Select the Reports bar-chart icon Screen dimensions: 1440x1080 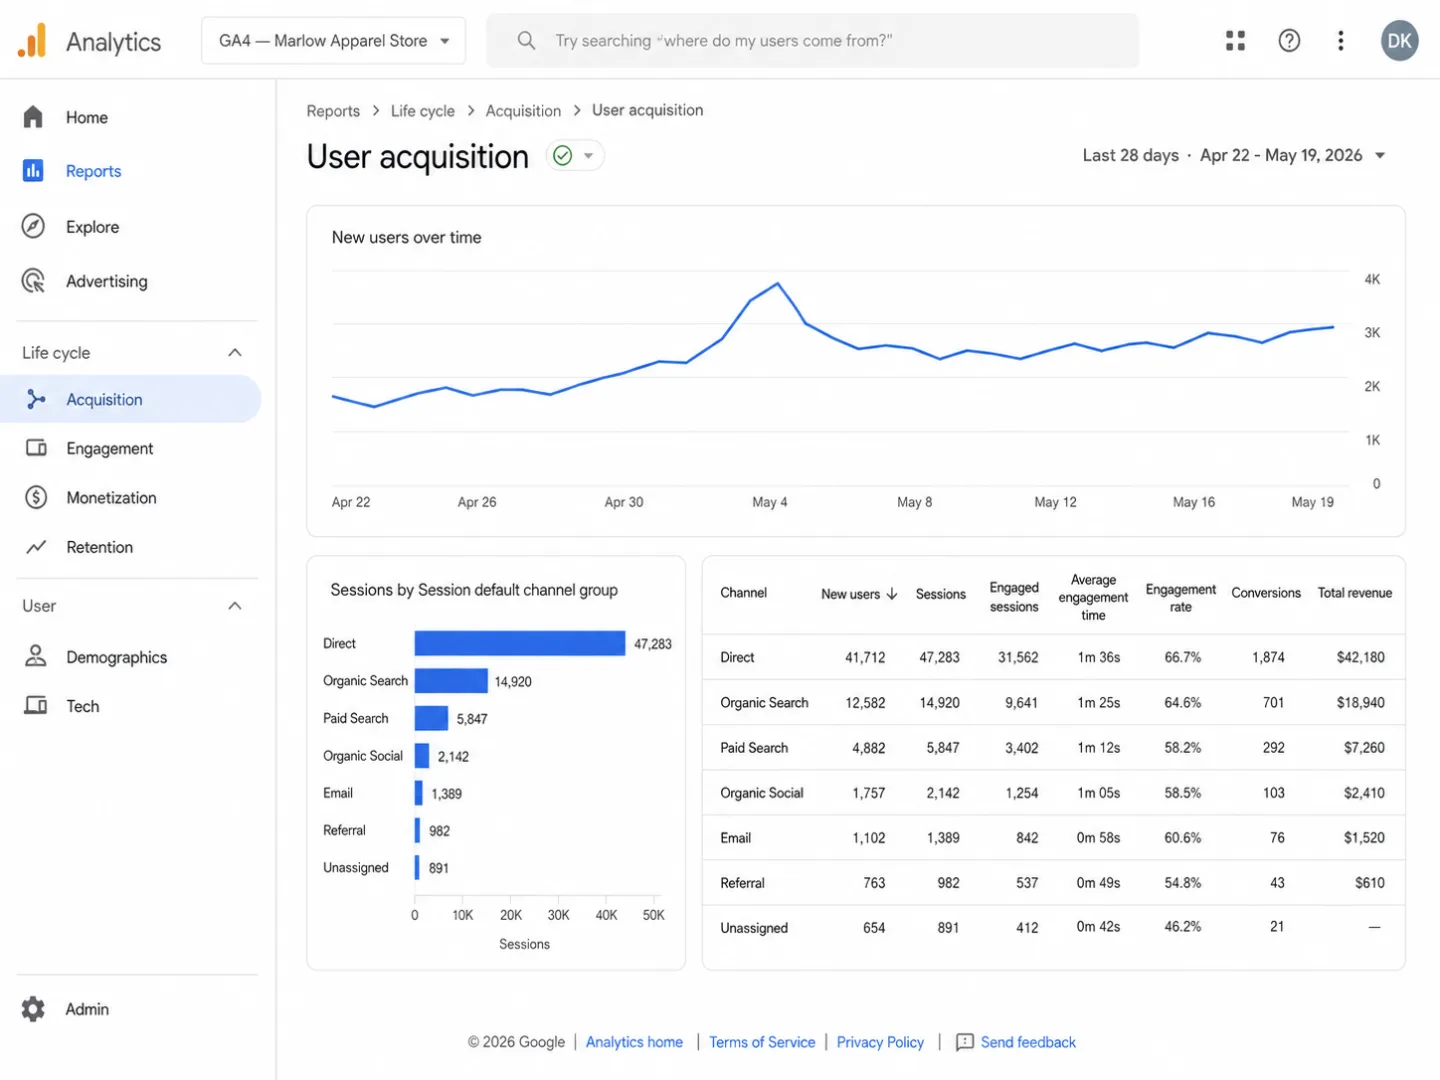tap(33, 171)
